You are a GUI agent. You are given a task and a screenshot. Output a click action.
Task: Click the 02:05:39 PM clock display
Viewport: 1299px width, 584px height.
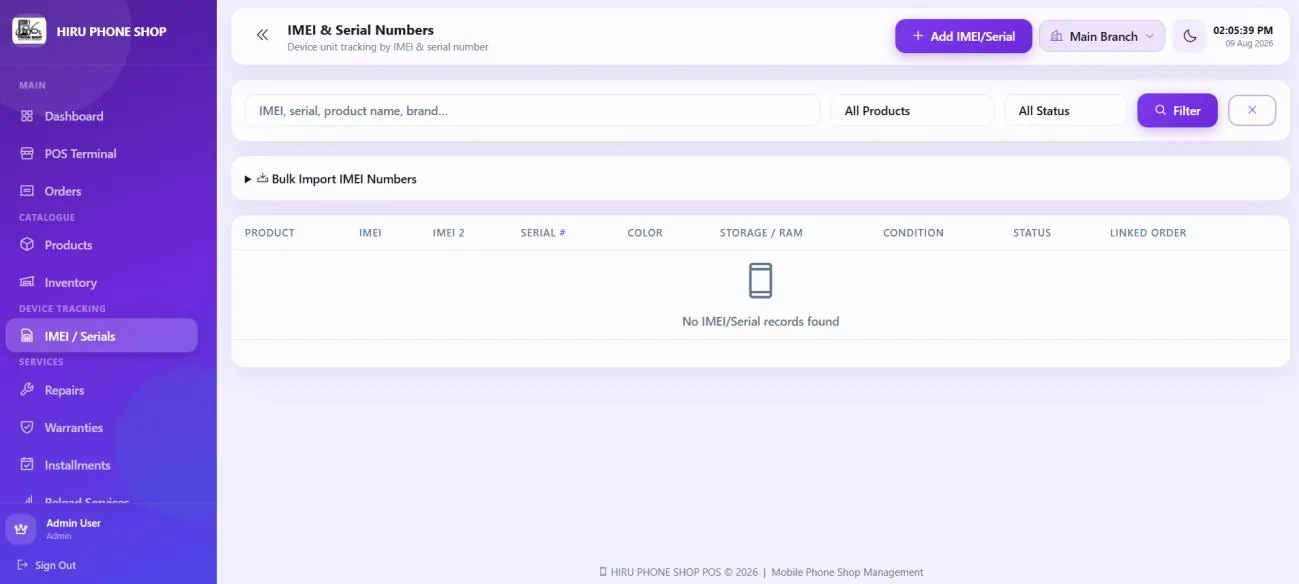(x=1243, y=31)
